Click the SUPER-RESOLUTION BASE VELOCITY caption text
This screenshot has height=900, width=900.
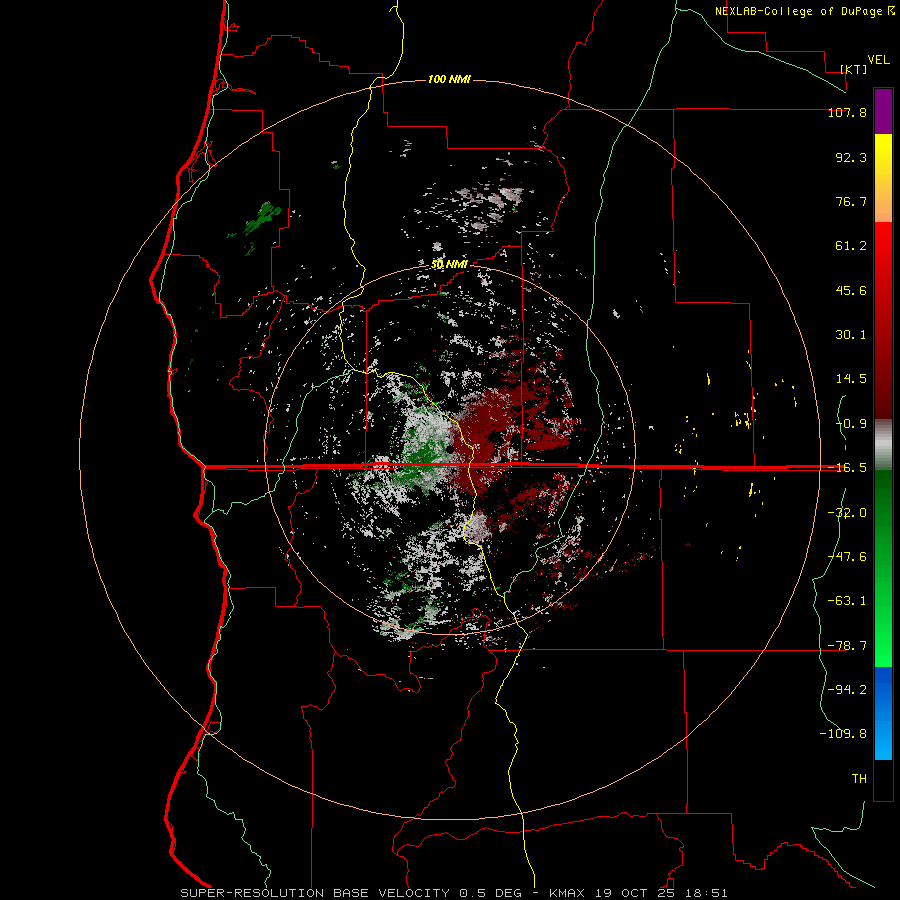click(315, 893)
